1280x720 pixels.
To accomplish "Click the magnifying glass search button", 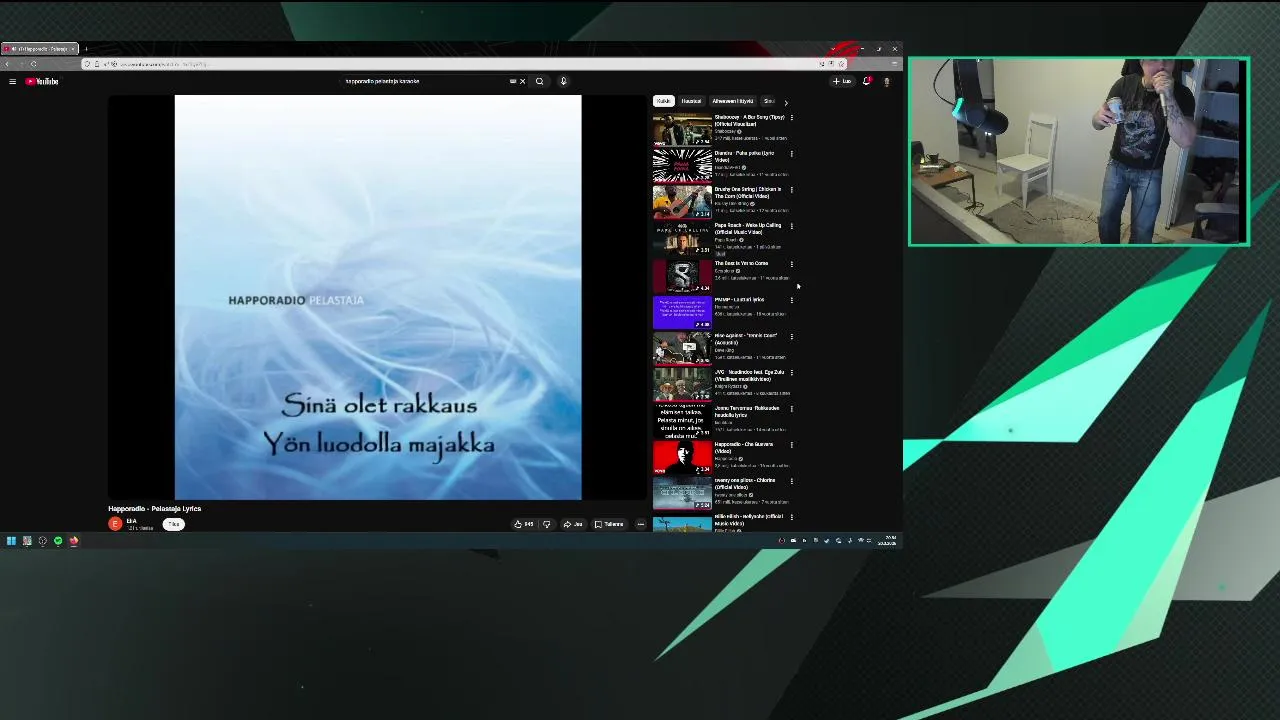I will pos(539,81).
